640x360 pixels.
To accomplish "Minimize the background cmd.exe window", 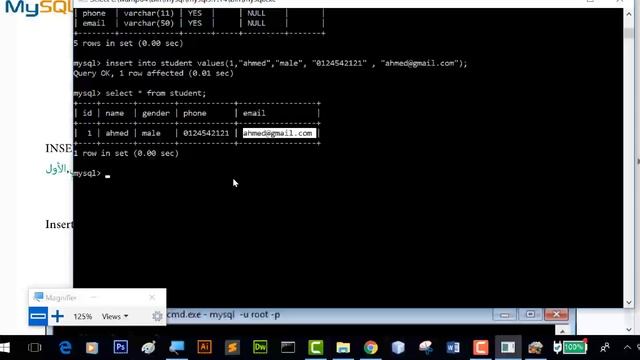I will 504,315.
